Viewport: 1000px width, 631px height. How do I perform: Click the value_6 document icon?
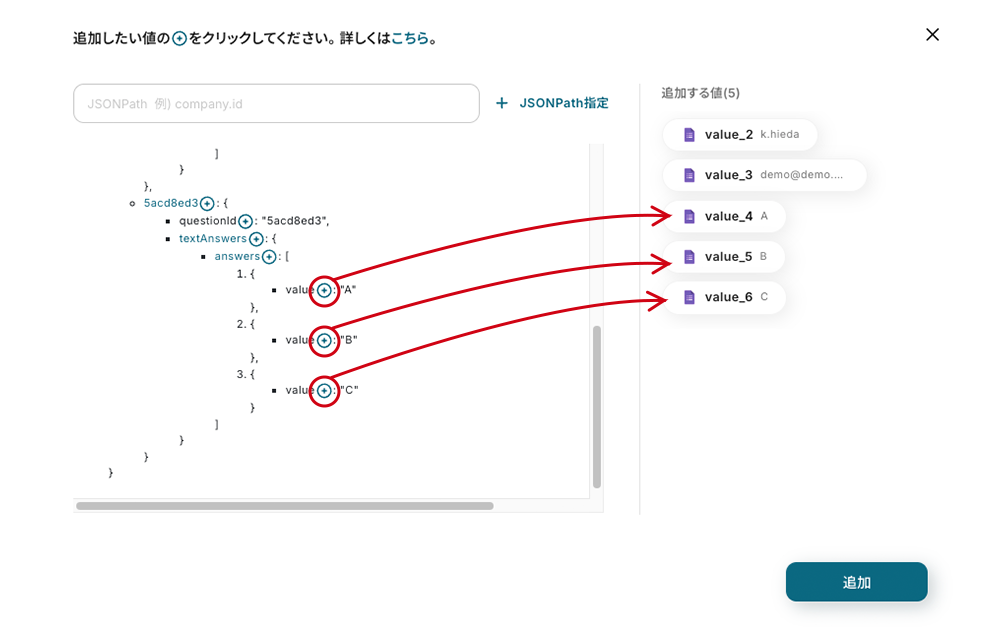click(689, 297)
